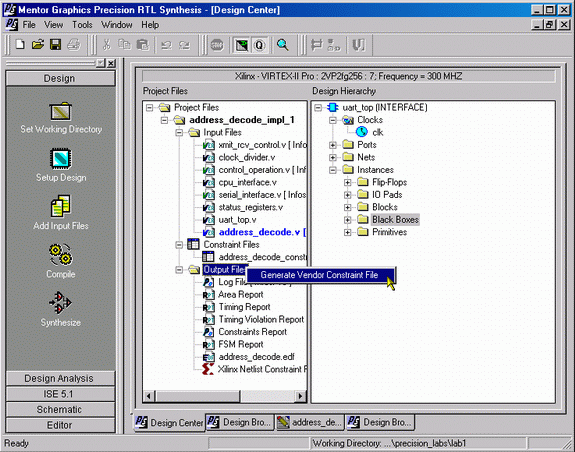Viewport: 575px width, 452px height.
Task: Close the left design bar panel
Action: tap(111, 63)
